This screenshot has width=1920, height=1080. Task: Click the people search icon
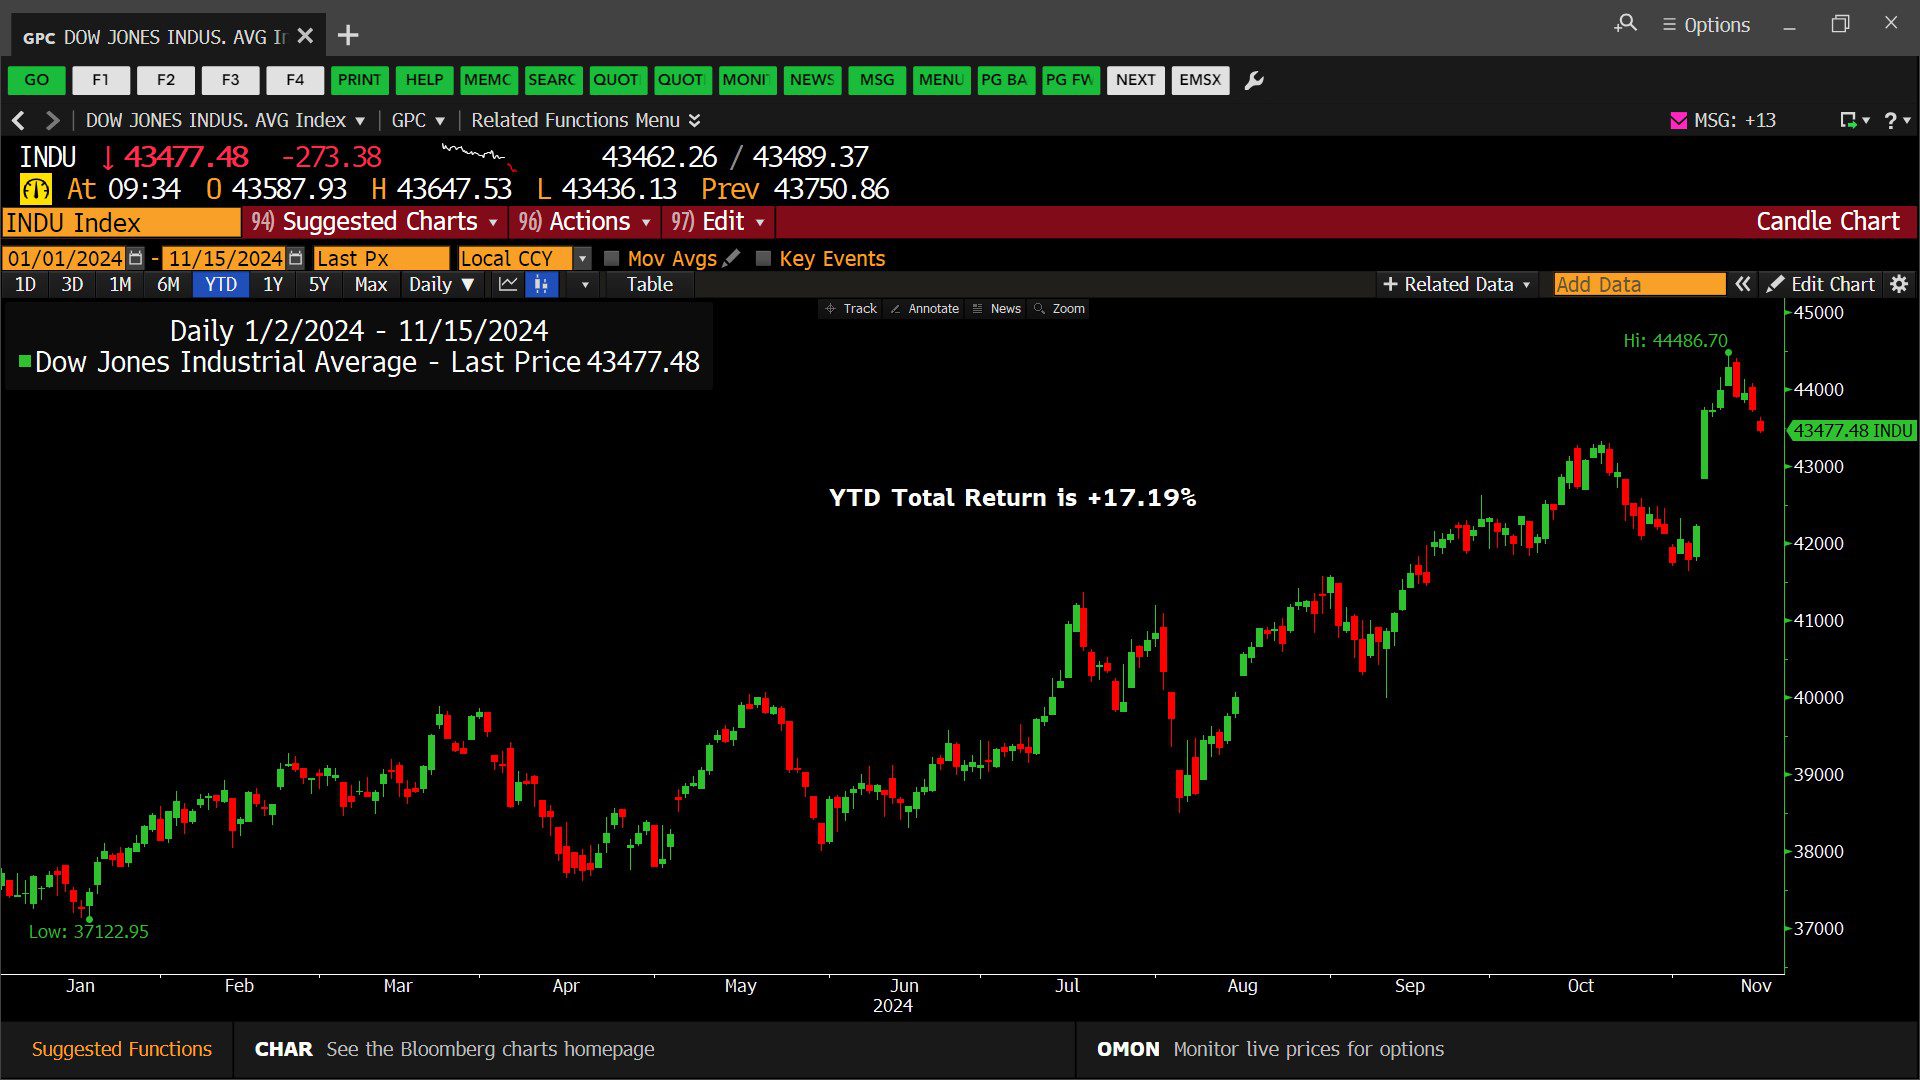pyautogui.click(x=1626, y=23)
